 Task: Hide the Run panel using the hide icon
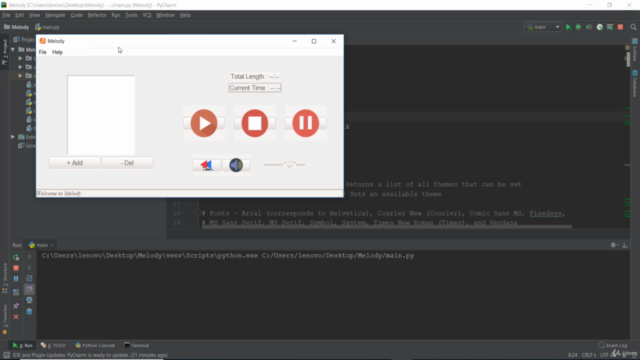(625, 245)
